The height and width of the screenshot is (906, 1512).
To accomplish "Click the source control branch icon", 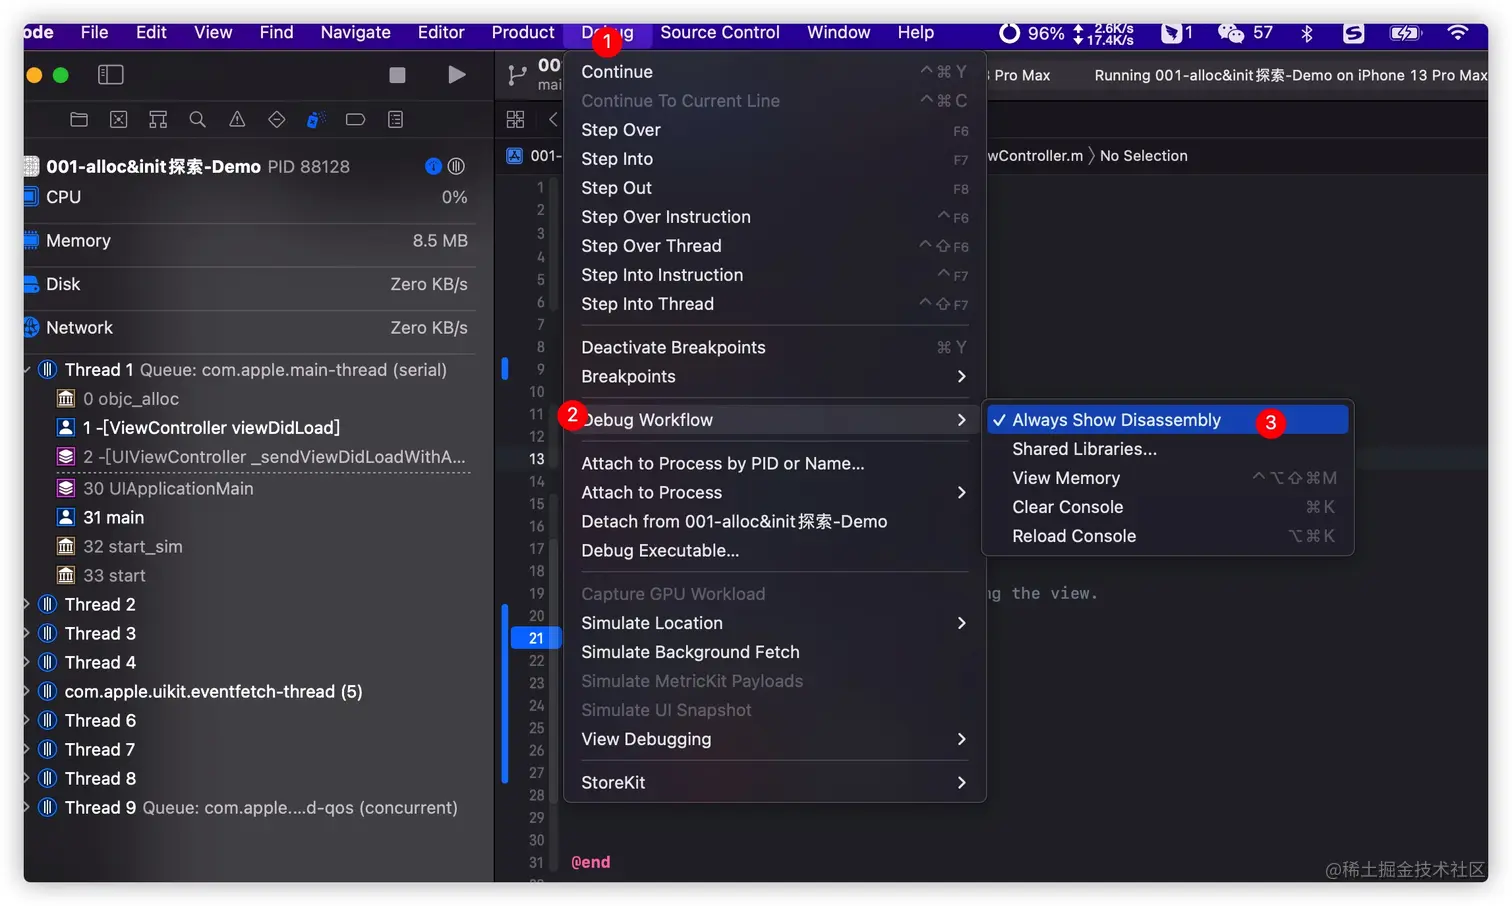I will (x=517, y=75).
